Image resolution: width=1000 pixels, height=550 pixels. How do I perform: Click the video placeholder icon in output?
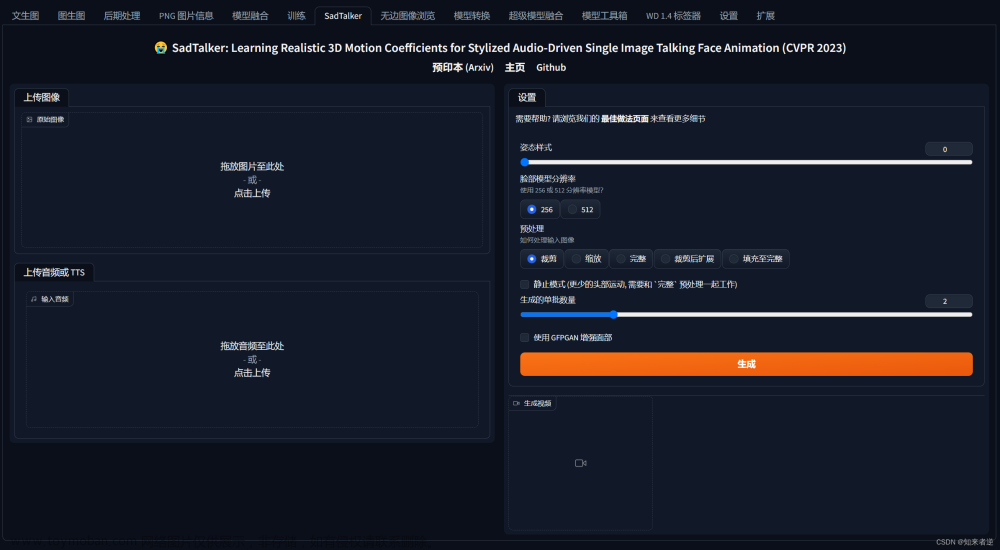(x=580, y=463)
